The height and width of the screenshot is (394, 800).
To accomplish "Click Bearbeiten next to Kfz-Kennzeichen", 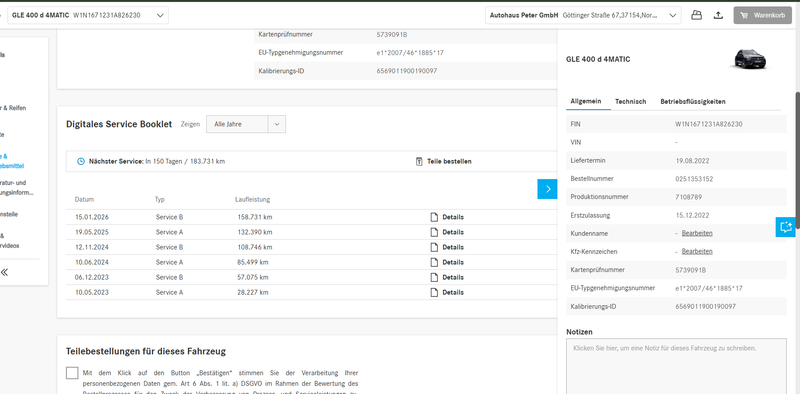I will [697, 251].
